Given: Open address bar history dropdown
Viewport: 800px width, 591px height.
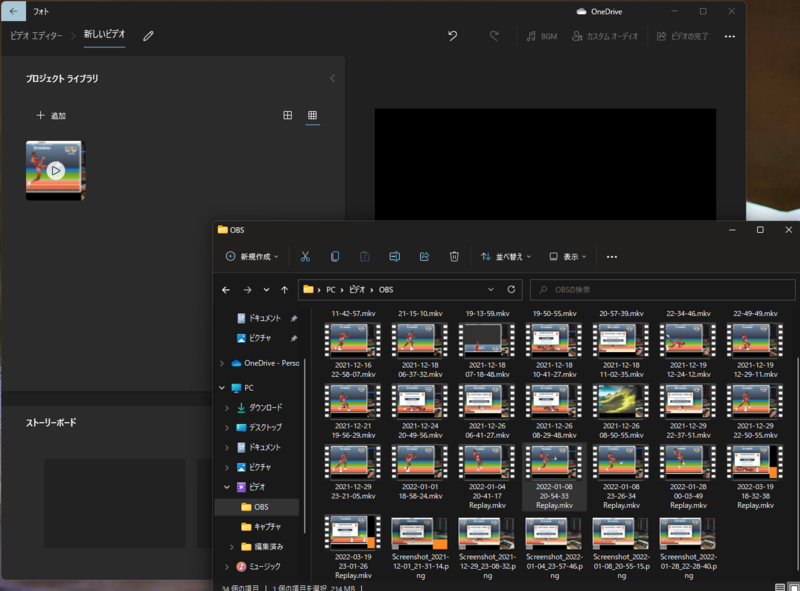Looking at the screenshot, I should [x=490, y=289].
